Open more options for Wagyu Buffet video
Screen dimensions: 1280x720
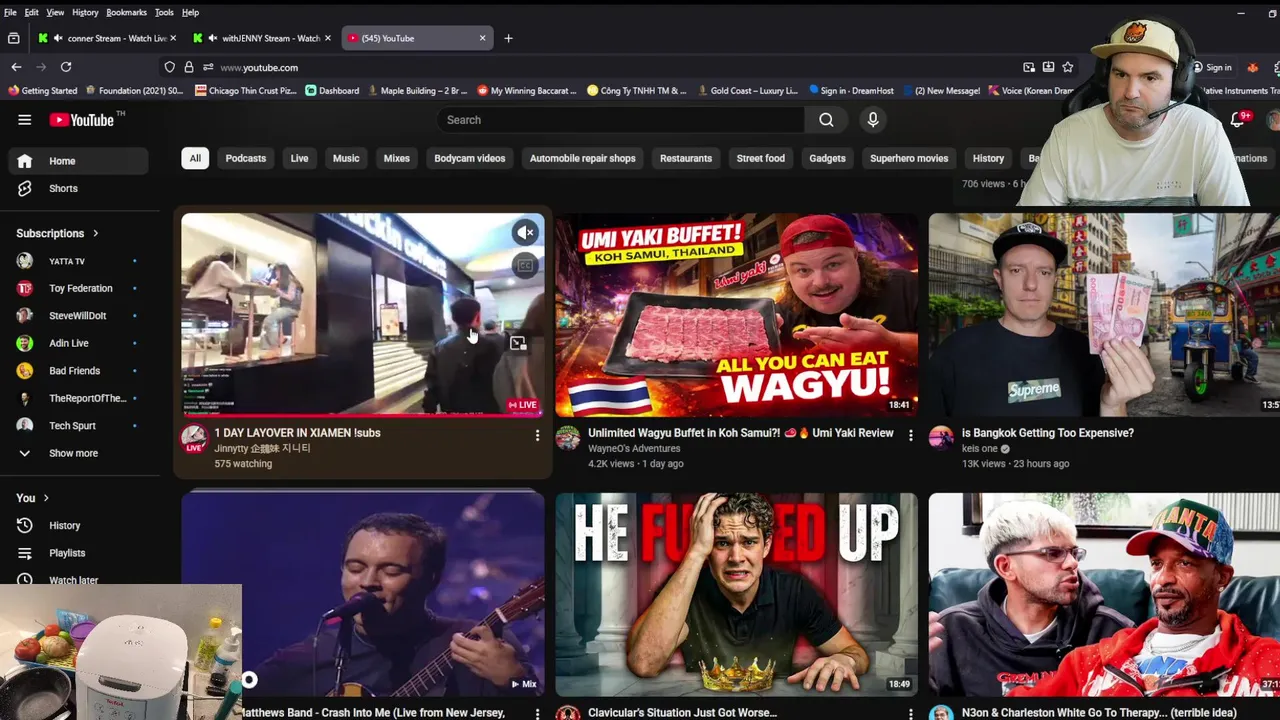[x=910, y=435]
